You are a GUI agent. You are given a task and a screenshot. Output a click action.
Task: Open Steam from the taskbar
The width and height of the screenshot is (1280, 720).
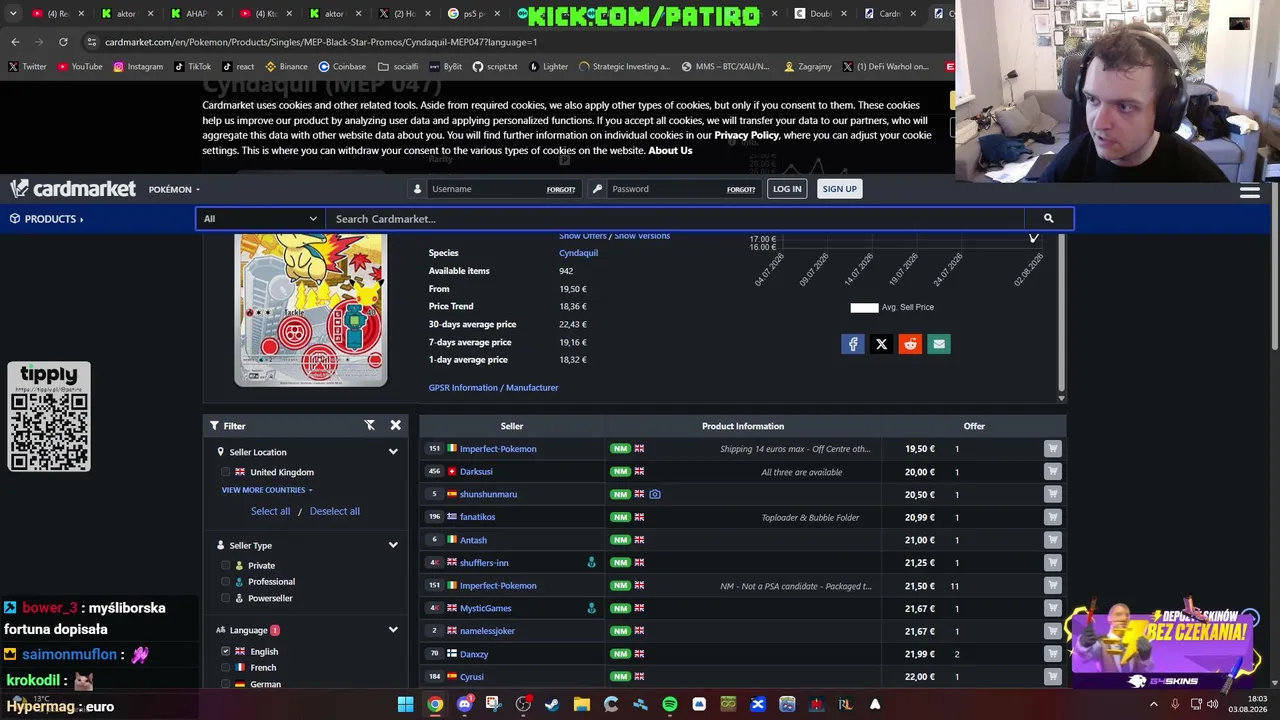pos(552,704)
